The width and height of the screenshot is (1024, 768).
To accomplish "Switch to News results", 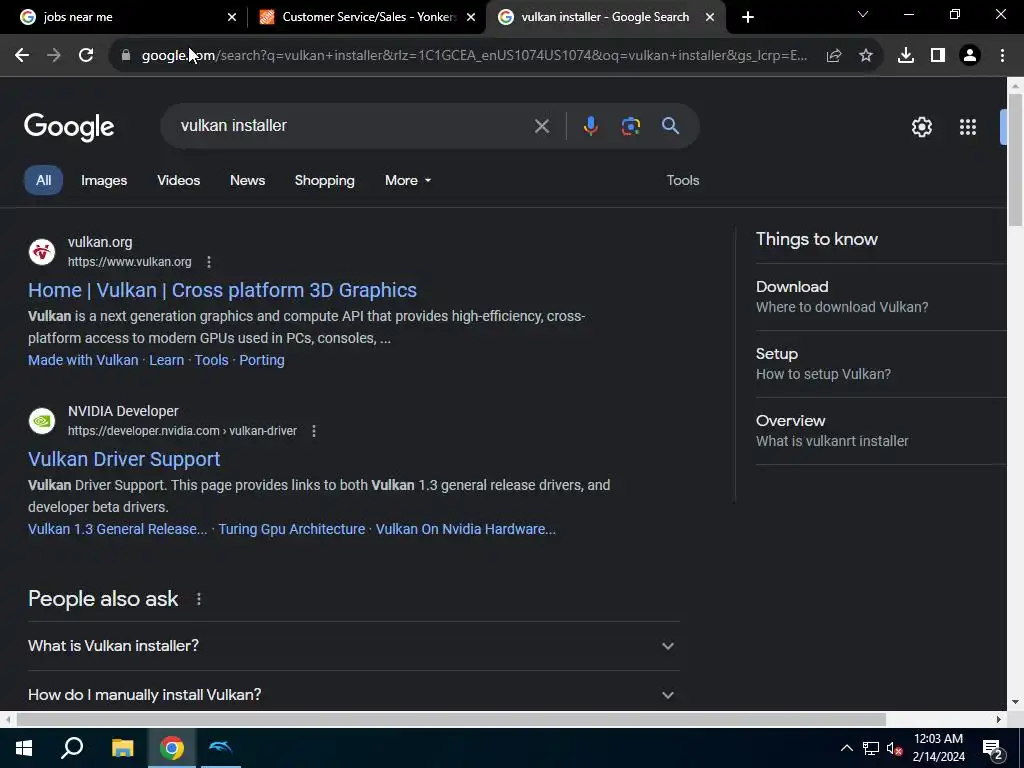I will click(x=247, y=180).
